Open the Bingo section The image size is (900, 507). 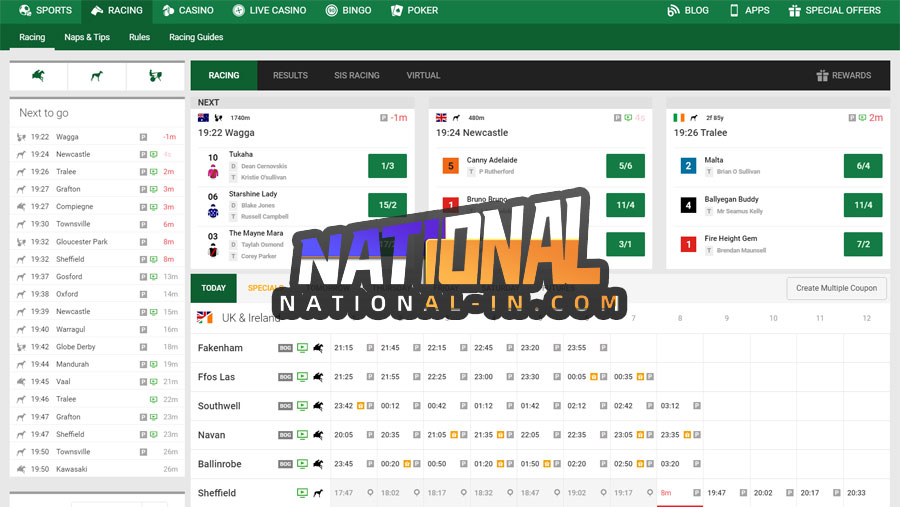(x=348, y=10)
